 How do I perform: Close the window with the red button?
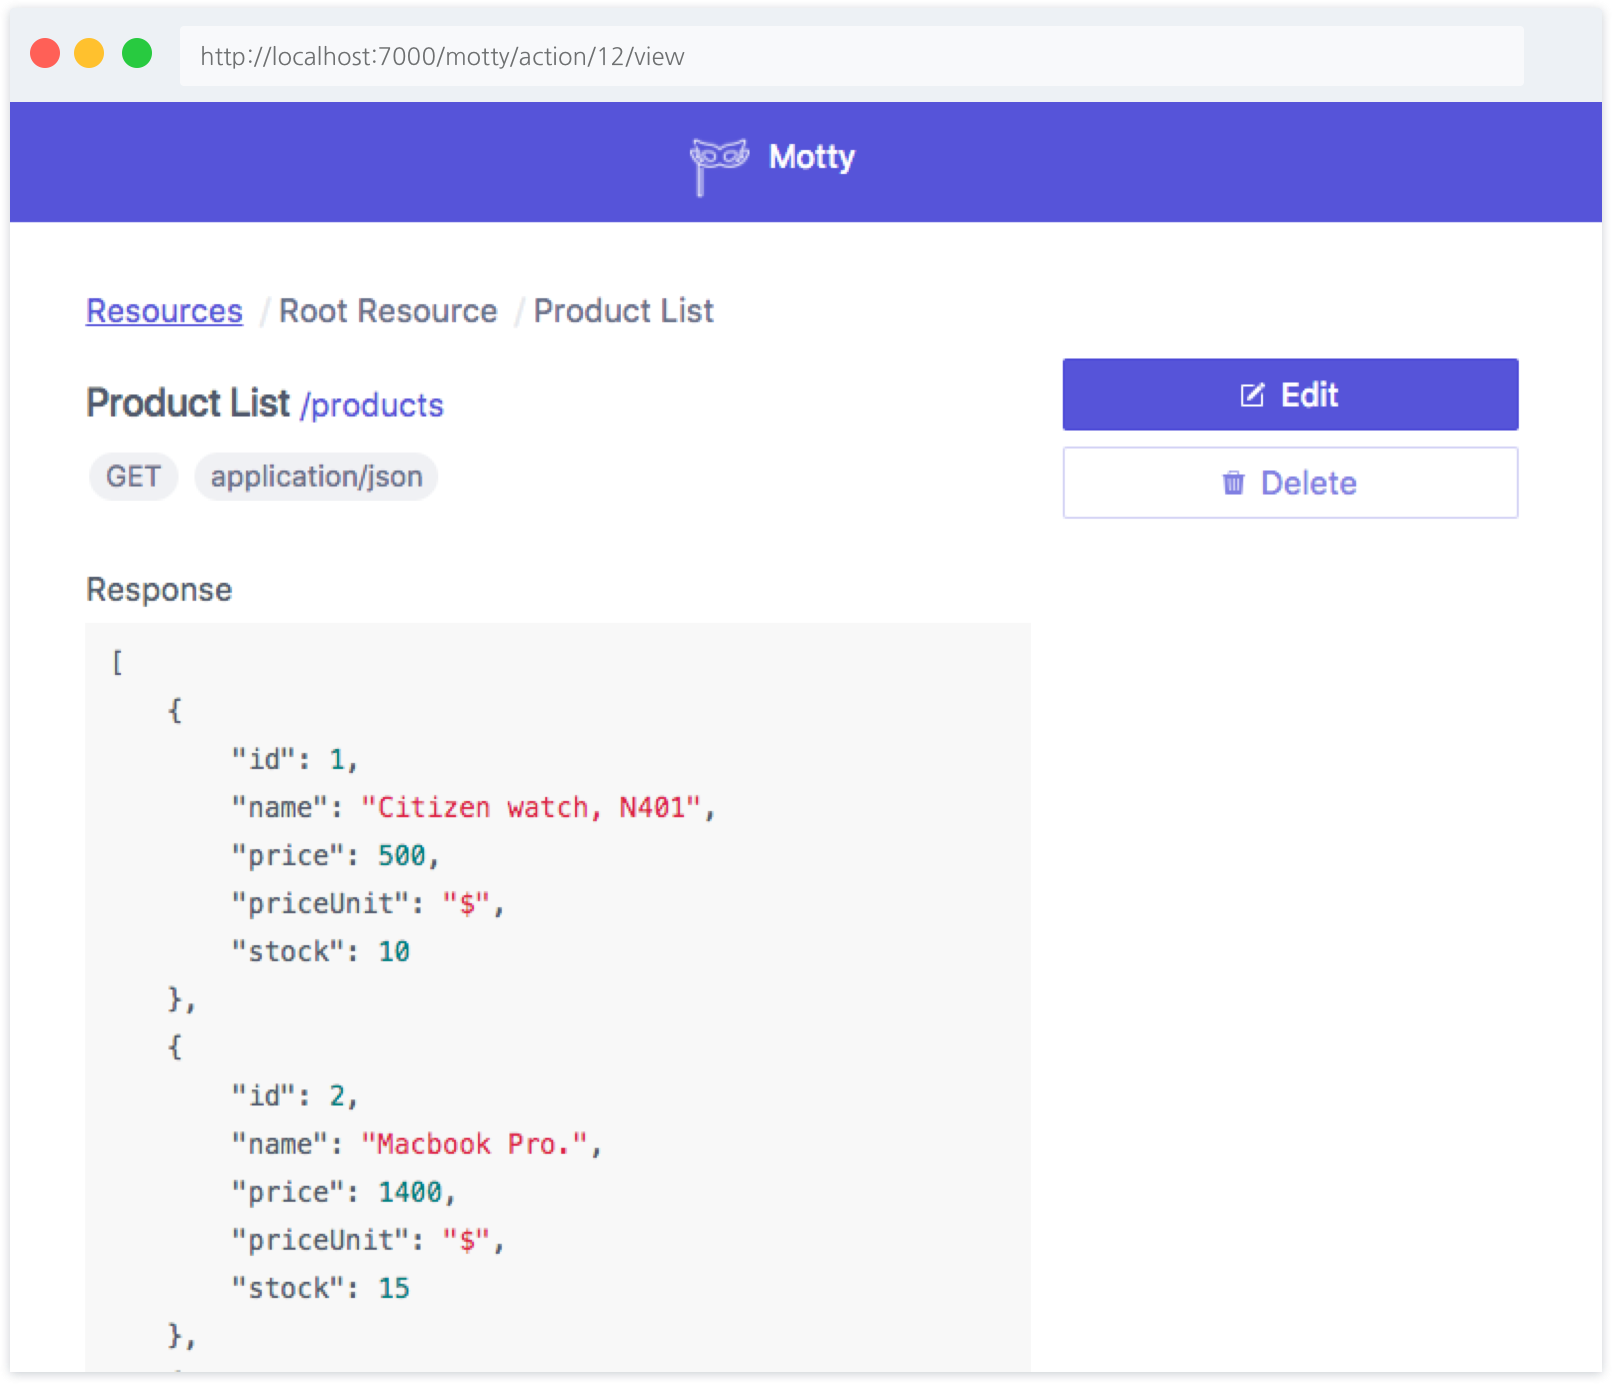(45, 54)
